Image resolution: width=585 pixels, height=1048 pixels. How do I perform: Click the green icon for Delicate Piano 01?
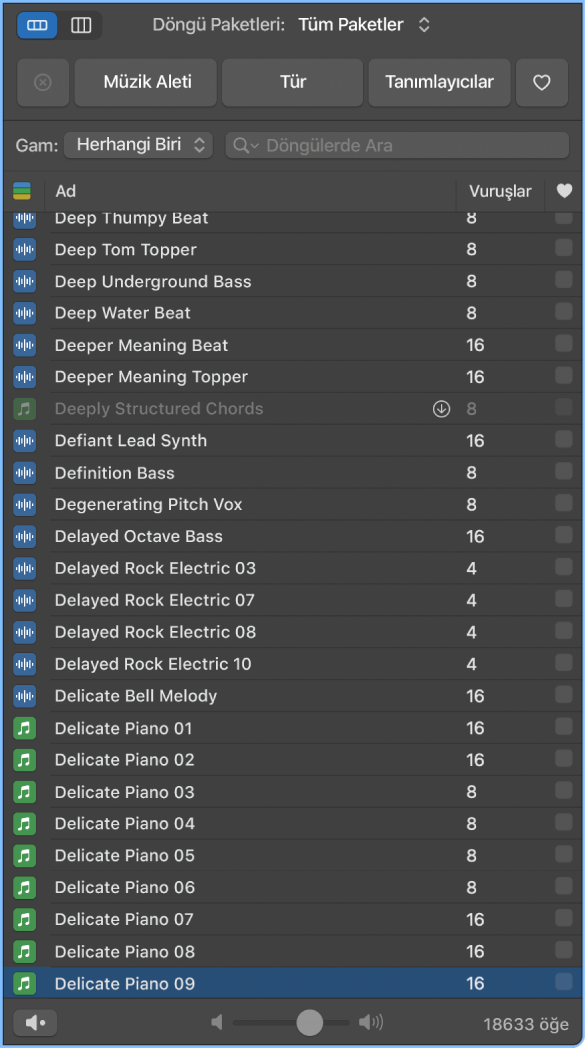click(25, 728)
